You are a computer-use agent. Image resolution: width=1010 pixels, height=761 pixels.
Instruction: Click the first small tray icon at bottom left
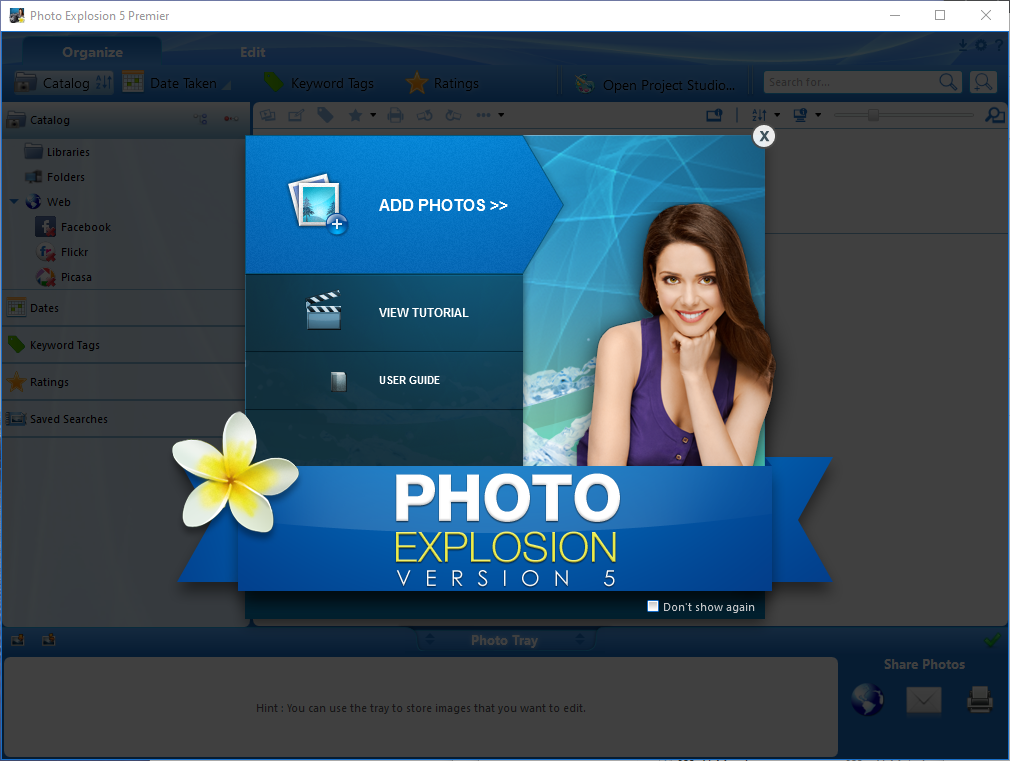[x=18, y=640]
